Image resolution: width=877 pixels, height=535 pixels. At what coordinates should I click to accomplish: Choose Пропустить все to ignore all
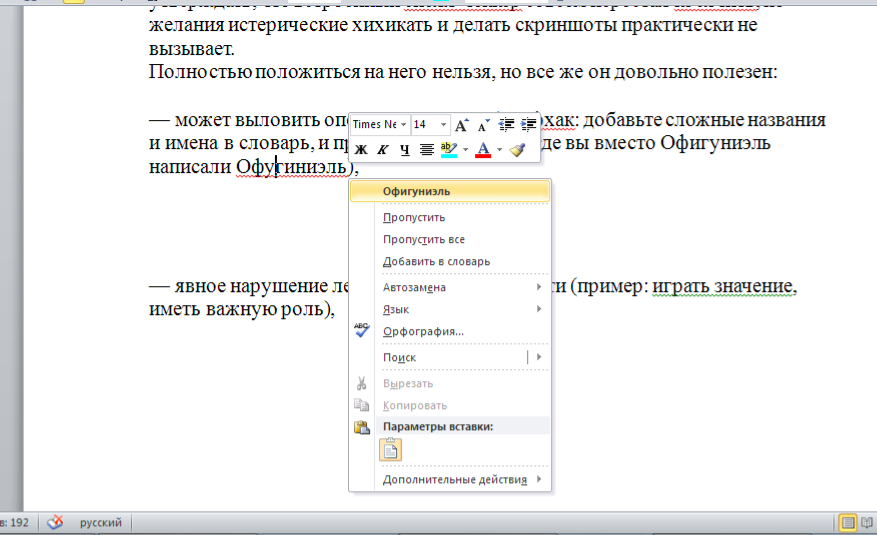pyautogui.click(x=423, y=239)
